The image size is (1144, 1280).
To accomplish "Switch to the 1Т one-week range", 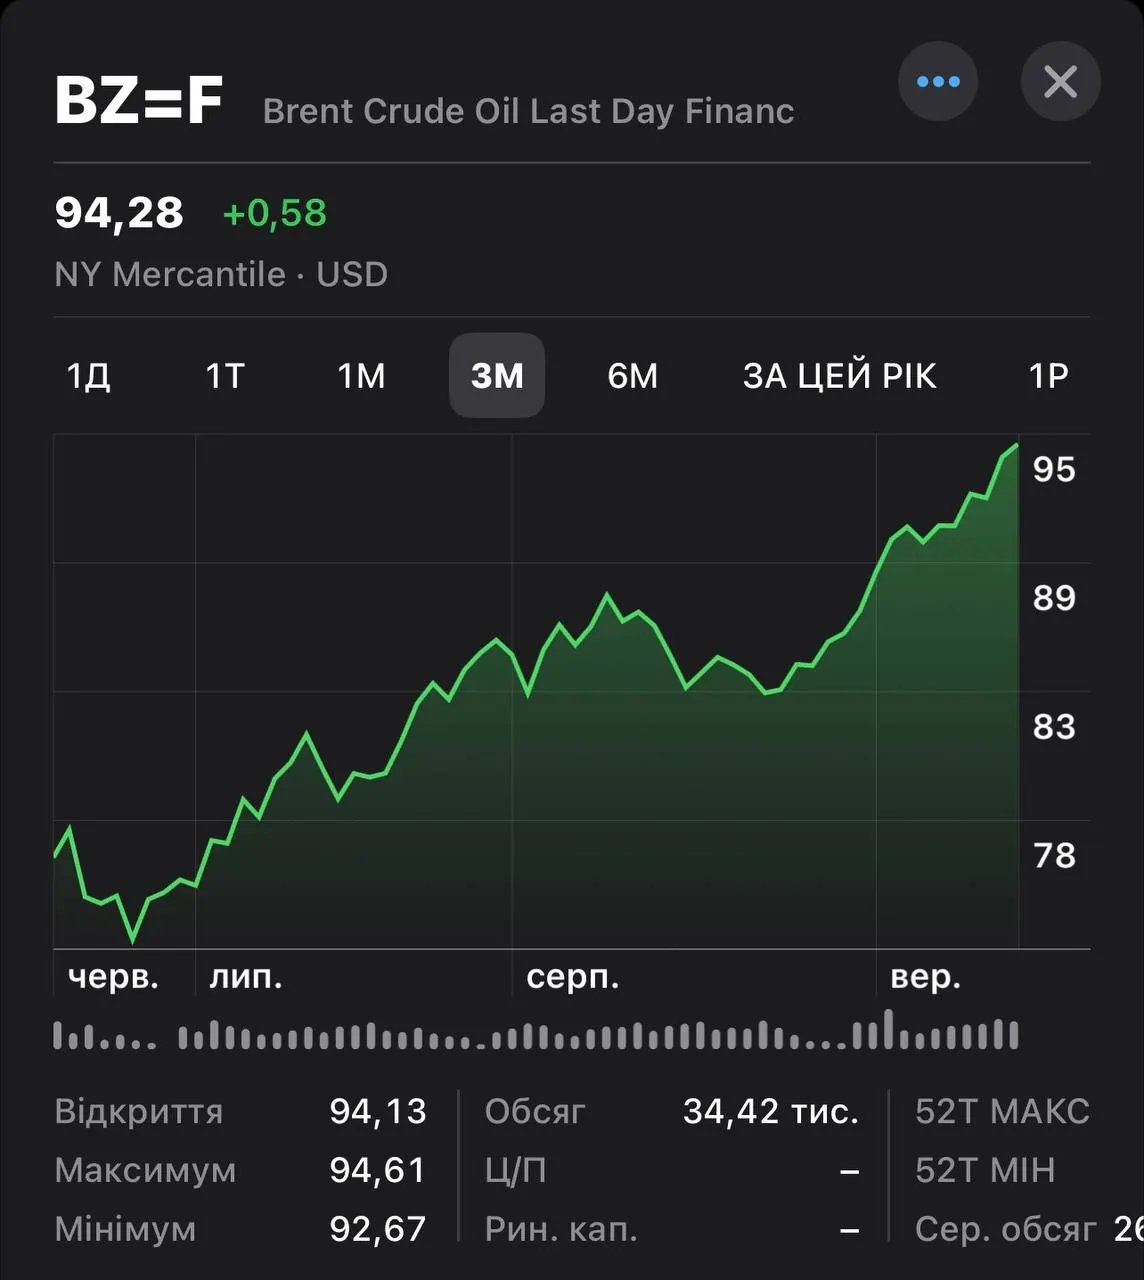I will pyautogui.click(x=225, y=376).
